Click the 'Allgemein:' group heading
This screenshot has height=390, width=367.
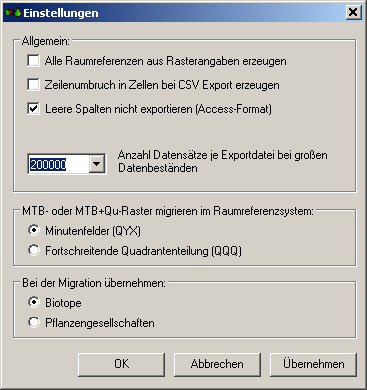pyautogui.click(x=46, y=41)
